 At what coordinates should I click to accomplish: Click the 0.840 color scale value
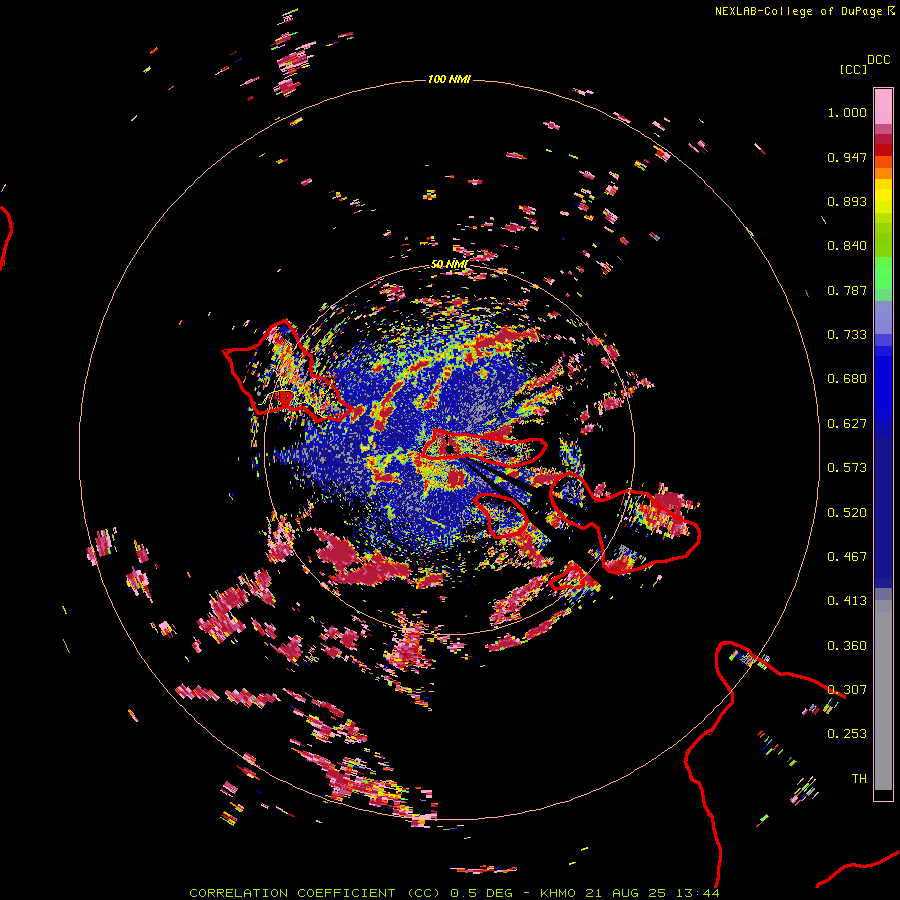847,246
